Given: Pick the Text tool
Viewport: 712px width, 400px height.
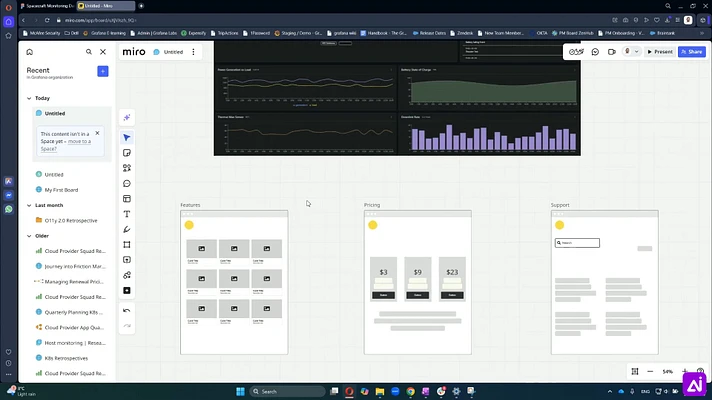Looking at the screenshot, I should pos(127,214).
